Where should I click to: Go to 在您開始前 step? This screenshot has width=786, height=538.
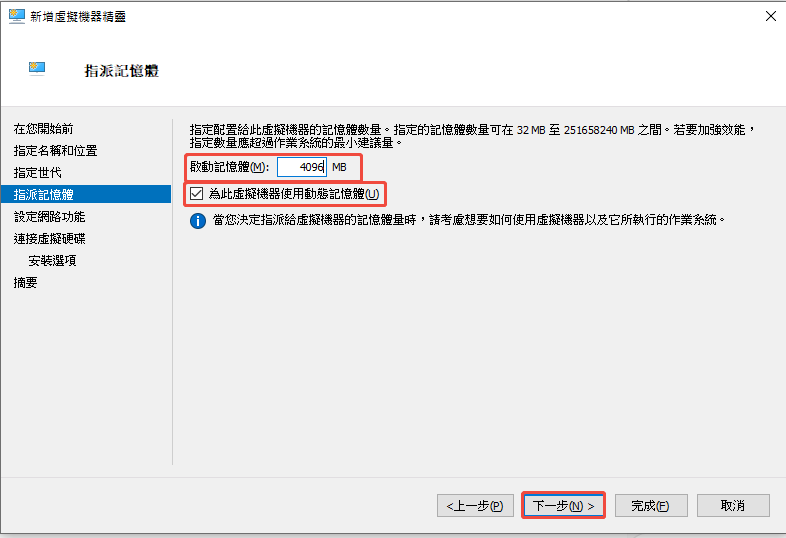[x=44, y=129]
